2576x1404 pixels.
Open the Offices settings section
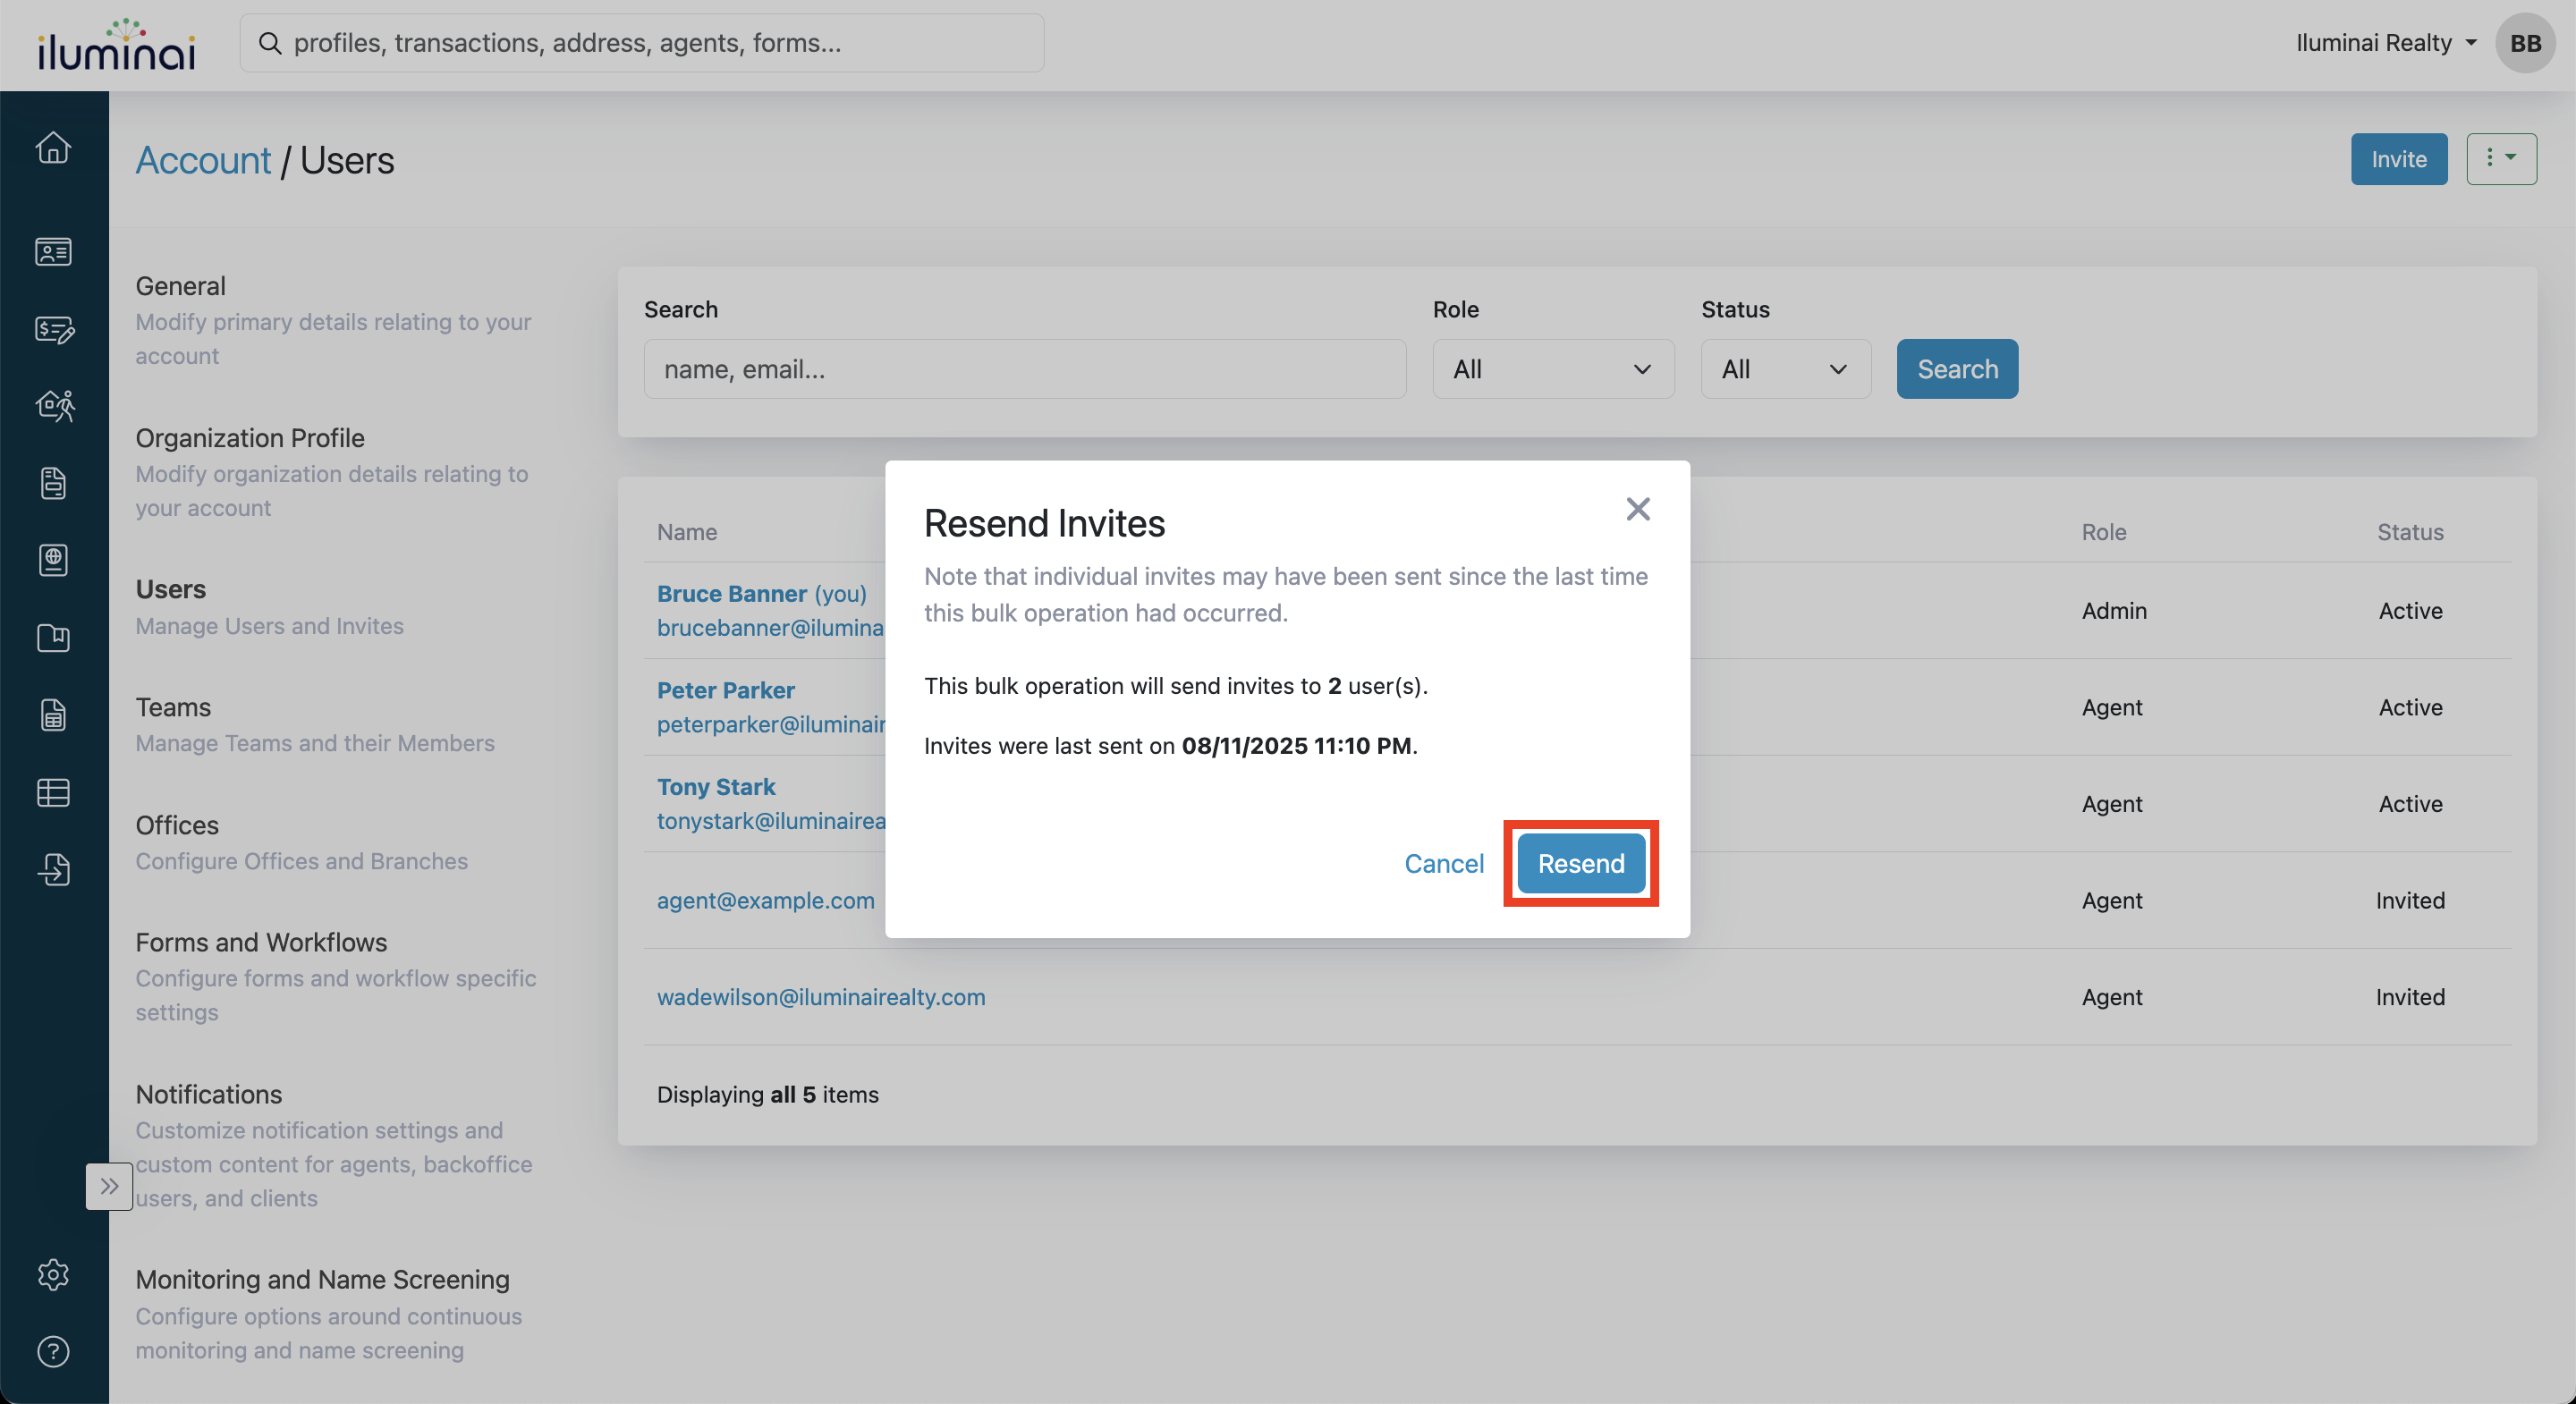177,825
